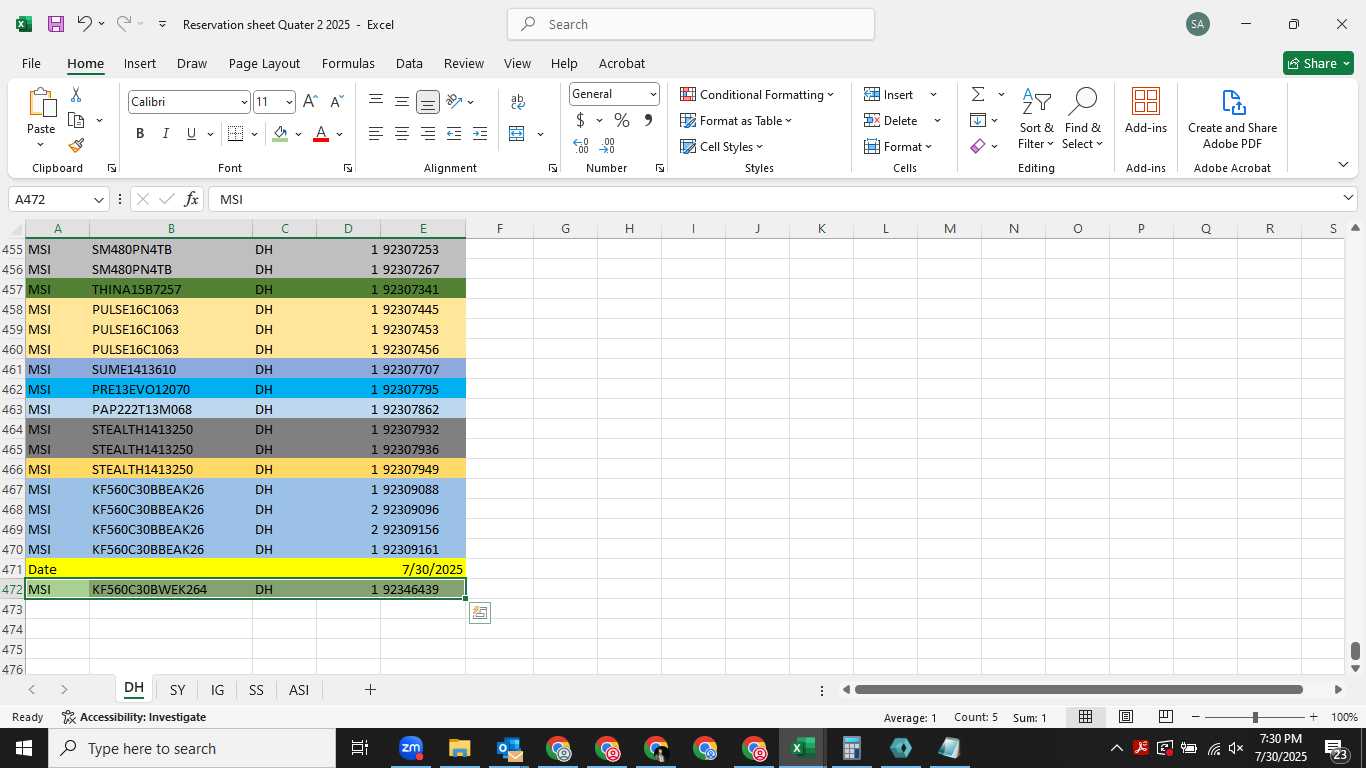1366x768 pixels.
Task: Decrease cell indent
Action: coord(454,134)
